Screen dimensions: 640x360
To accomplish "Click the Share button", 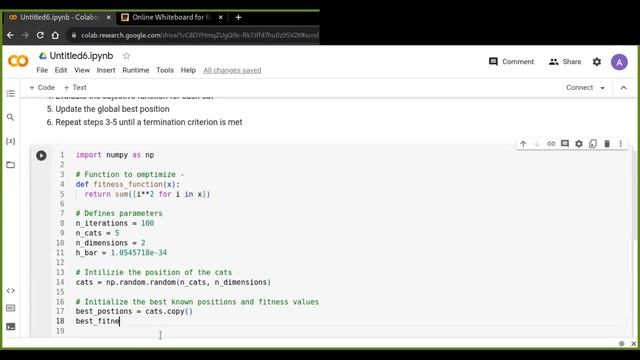I will tap(565, 62).
